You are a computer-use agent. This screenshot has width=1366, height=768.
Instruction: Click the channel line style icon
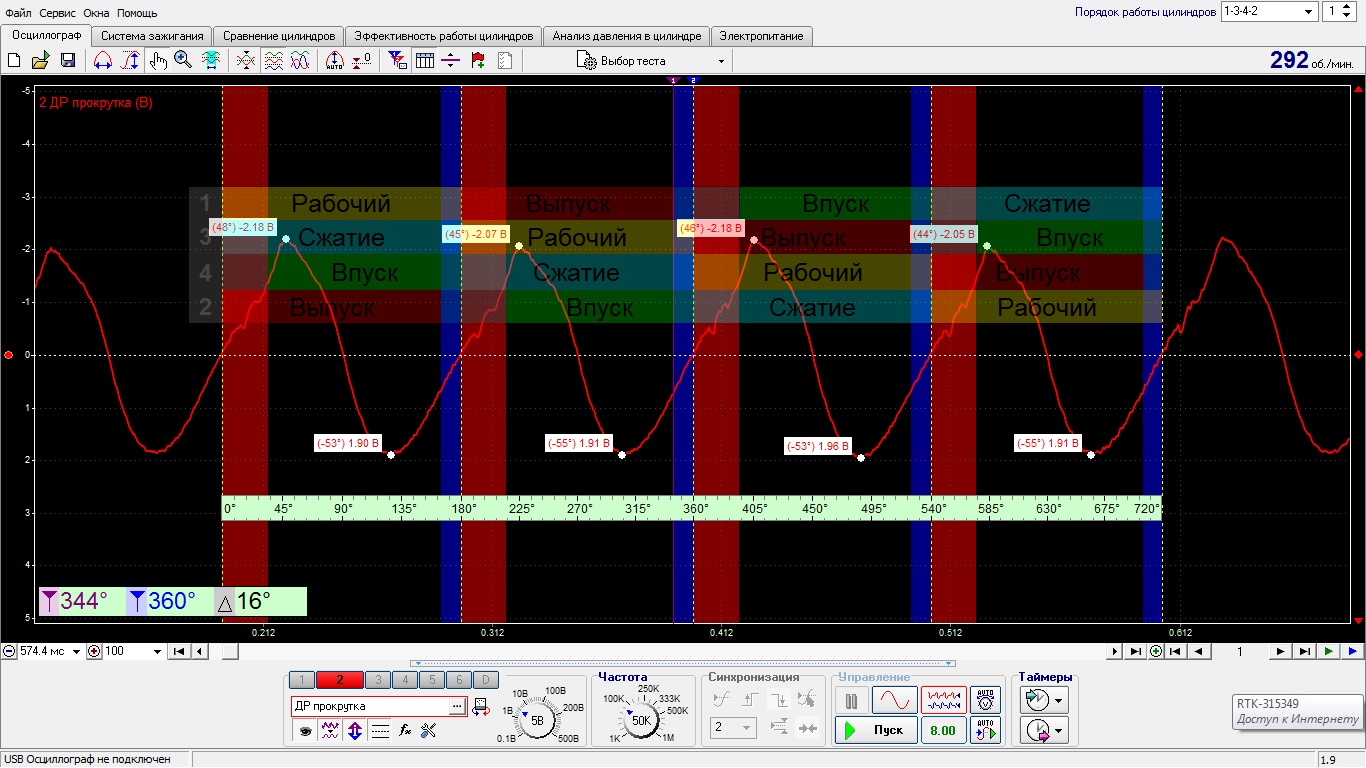pyautogui.click(x=380, y=731)
